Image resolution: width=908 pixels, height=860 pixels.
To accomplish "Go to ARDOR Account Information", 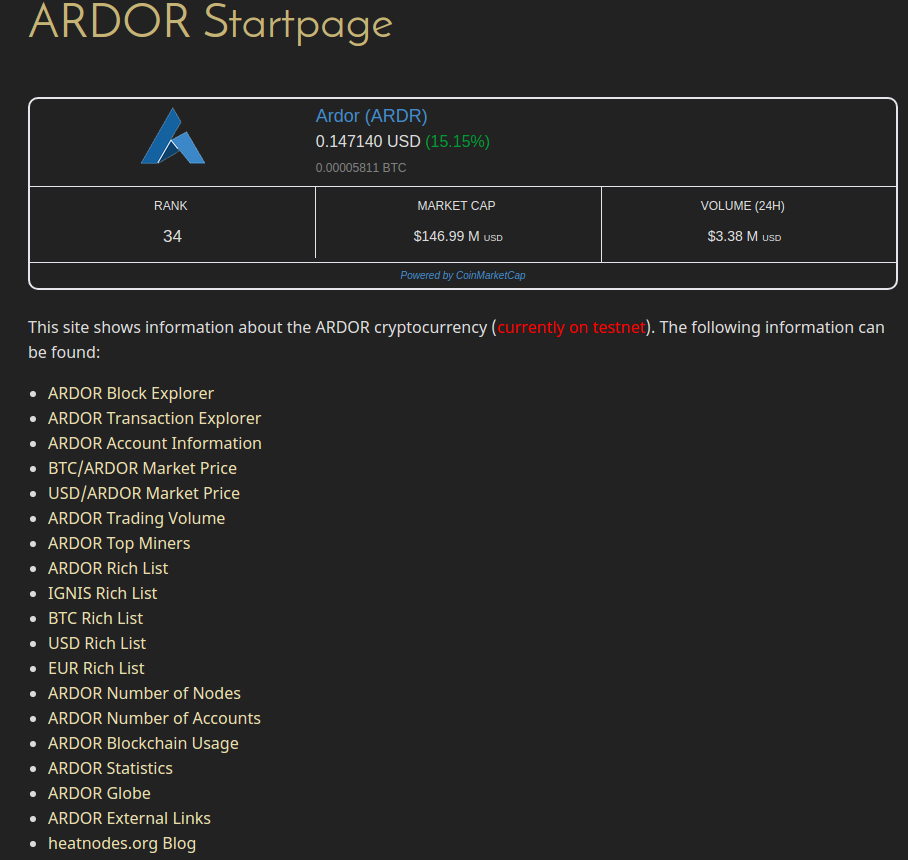I will point(155,443).
